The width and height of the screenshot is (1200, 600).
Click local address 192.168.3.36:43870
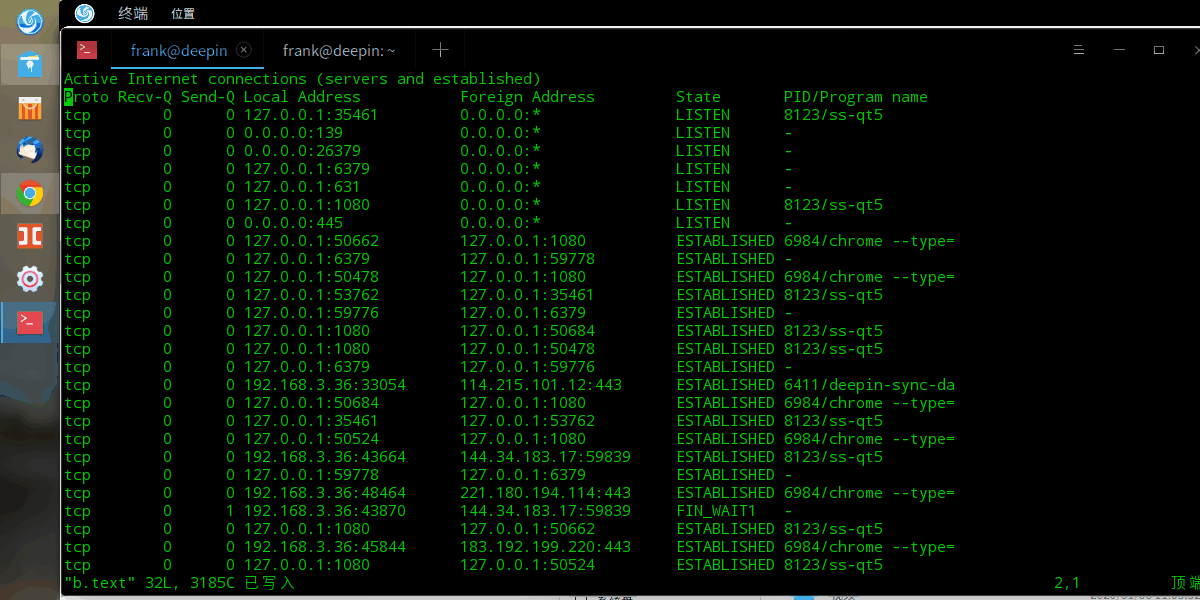pos(325,511)
